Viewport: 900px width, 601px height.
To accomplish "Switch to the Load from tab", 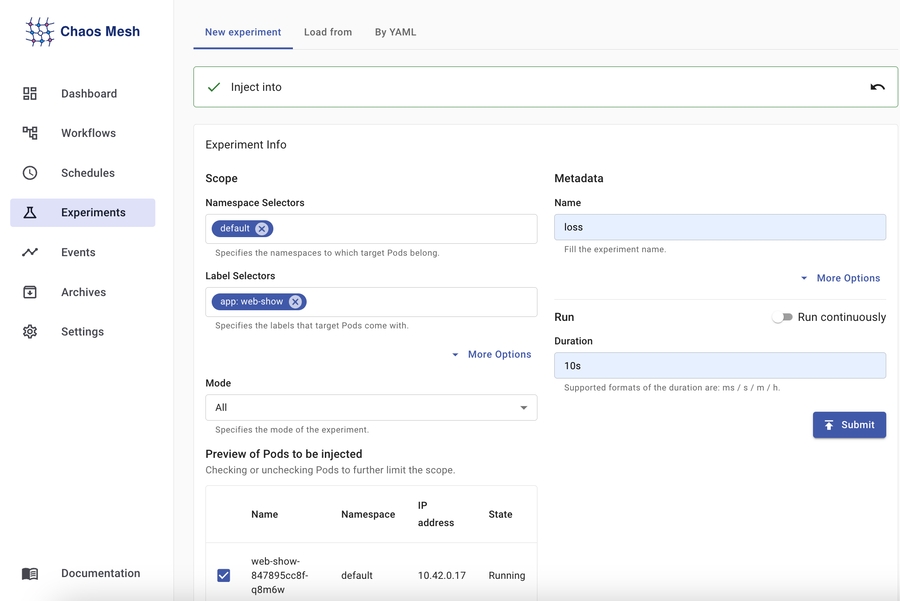I will pyautogui.click(x=328, y=32).
